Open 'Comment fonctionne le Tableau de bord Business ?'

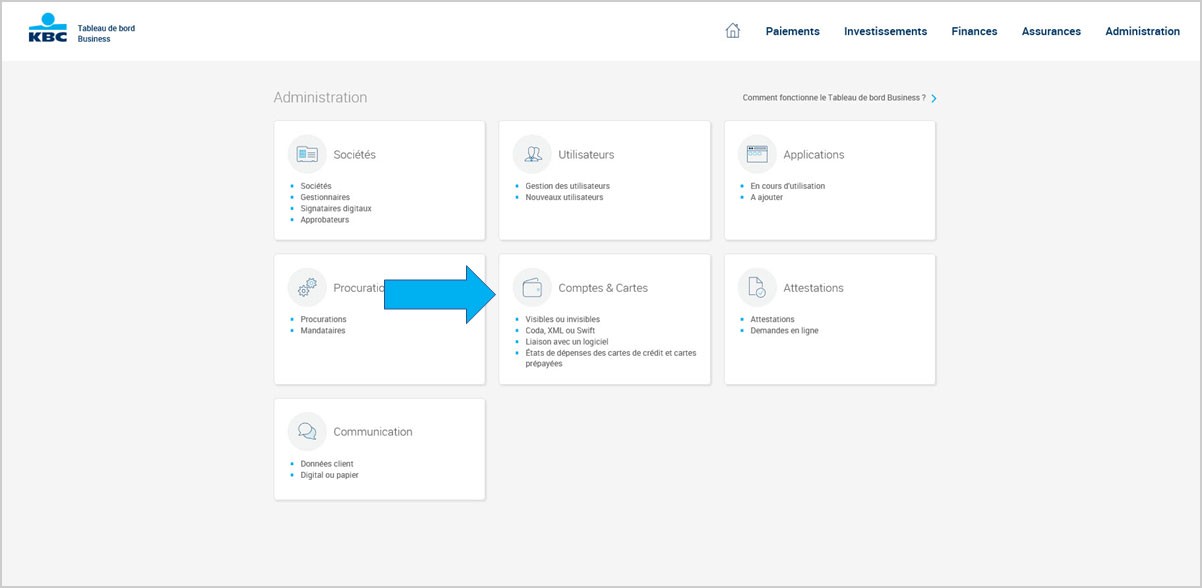point(834,98)
